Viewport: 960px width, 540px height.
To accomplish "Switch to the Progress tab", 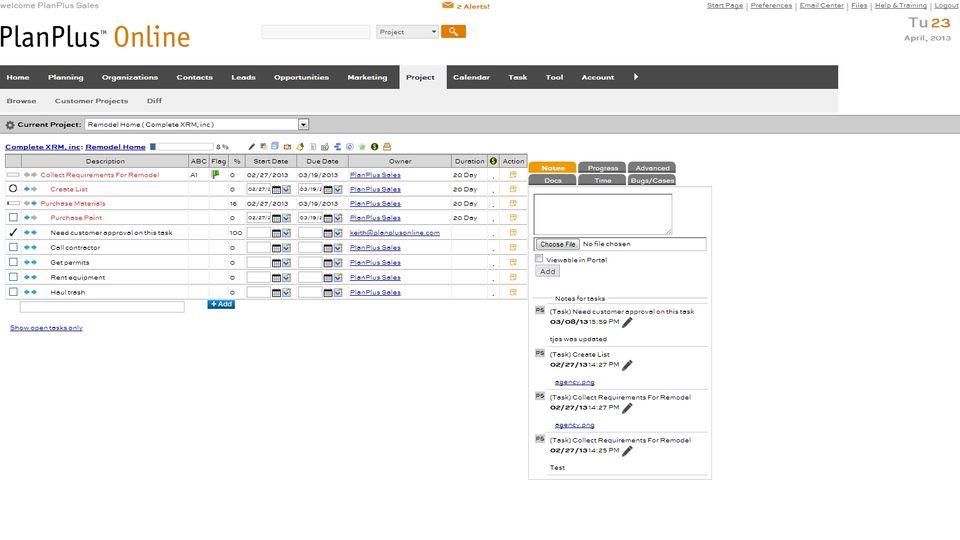I will (602, 168).
